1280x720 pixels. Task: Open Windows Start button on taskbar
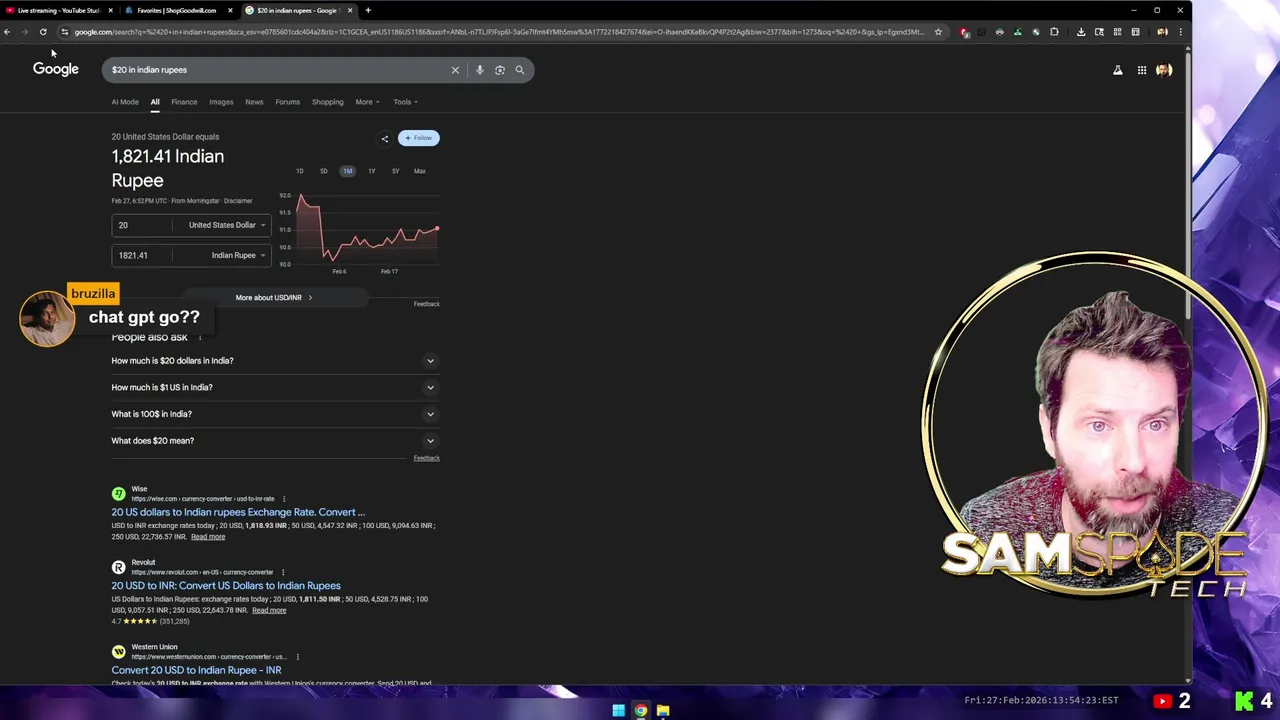(x=619, y=711)
